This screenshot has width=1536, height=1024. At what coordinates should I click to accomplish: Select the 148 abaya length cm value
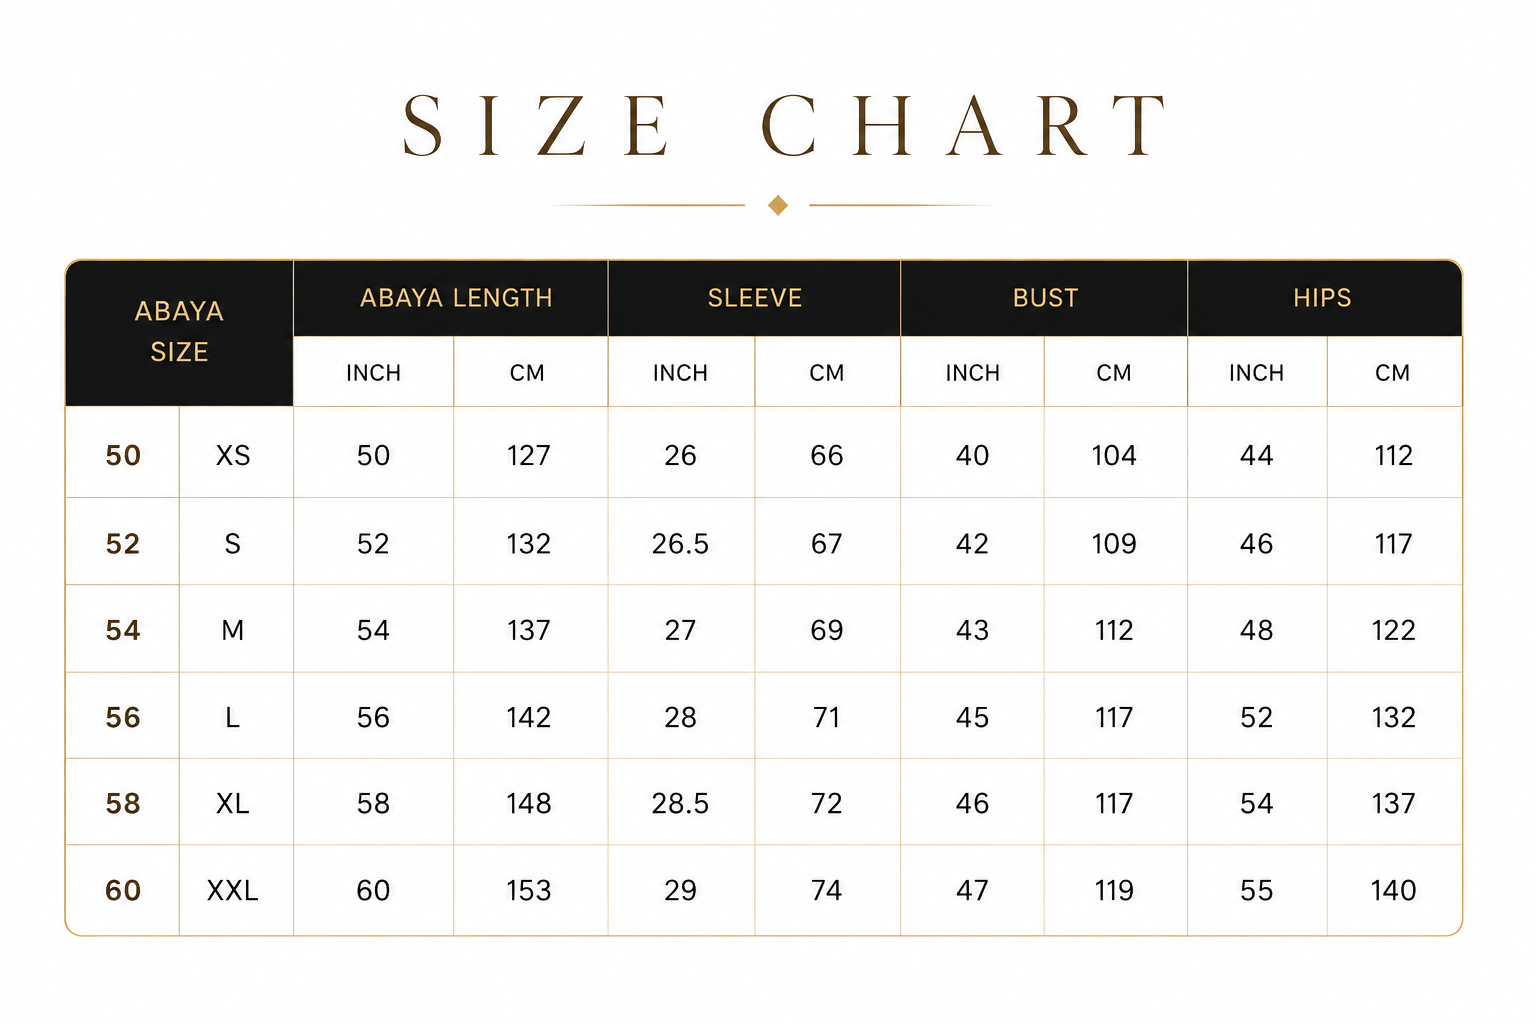pyautogui.click(x=529, y=804)
